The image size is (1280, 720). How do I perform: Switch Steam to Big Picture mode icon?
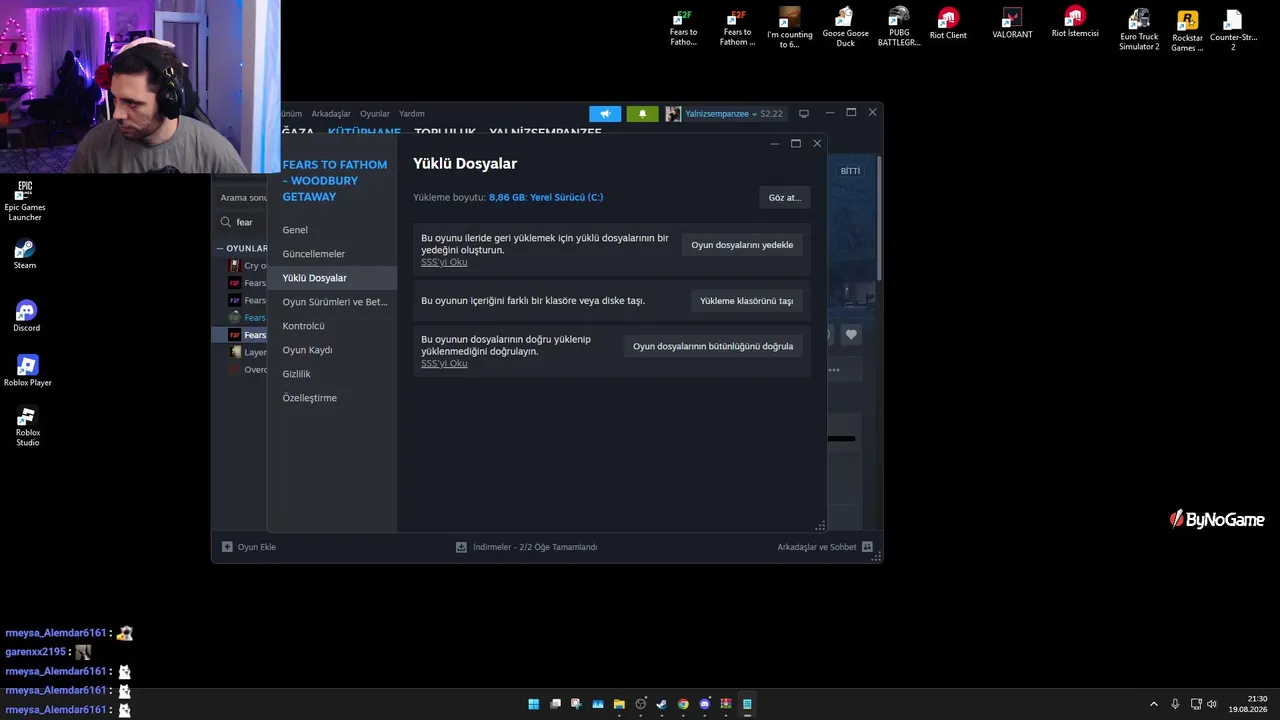(x=803, y=114)
